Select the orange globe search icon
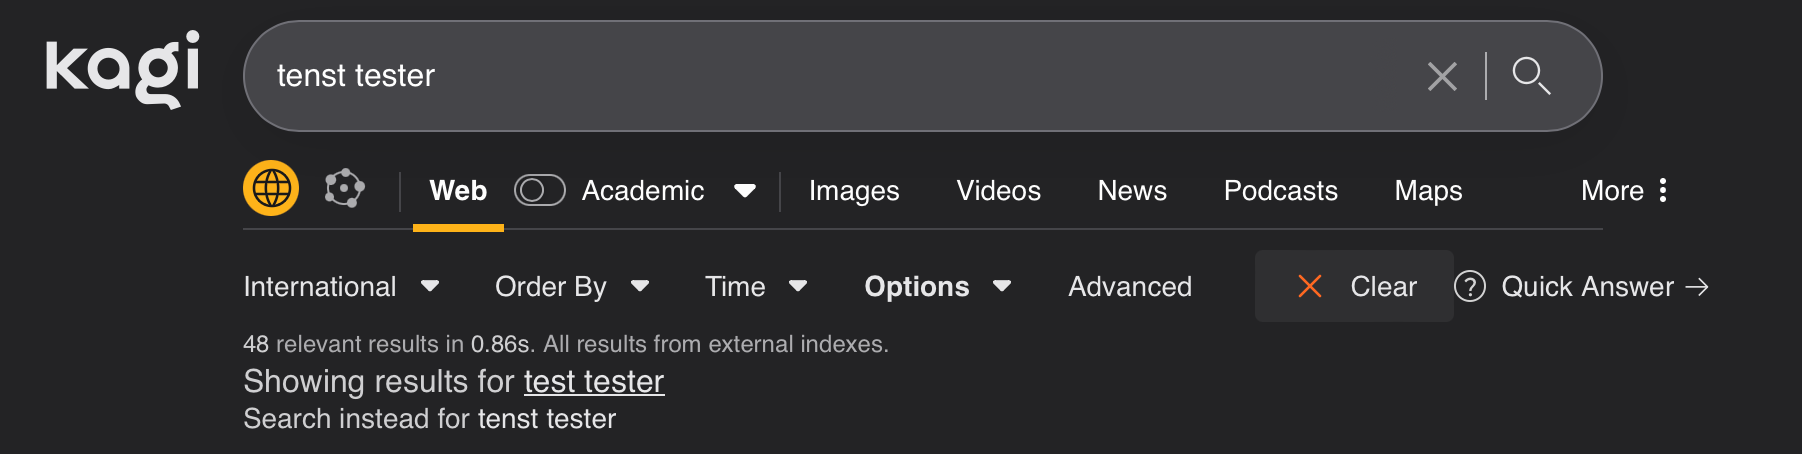 [x=271, y=188]
